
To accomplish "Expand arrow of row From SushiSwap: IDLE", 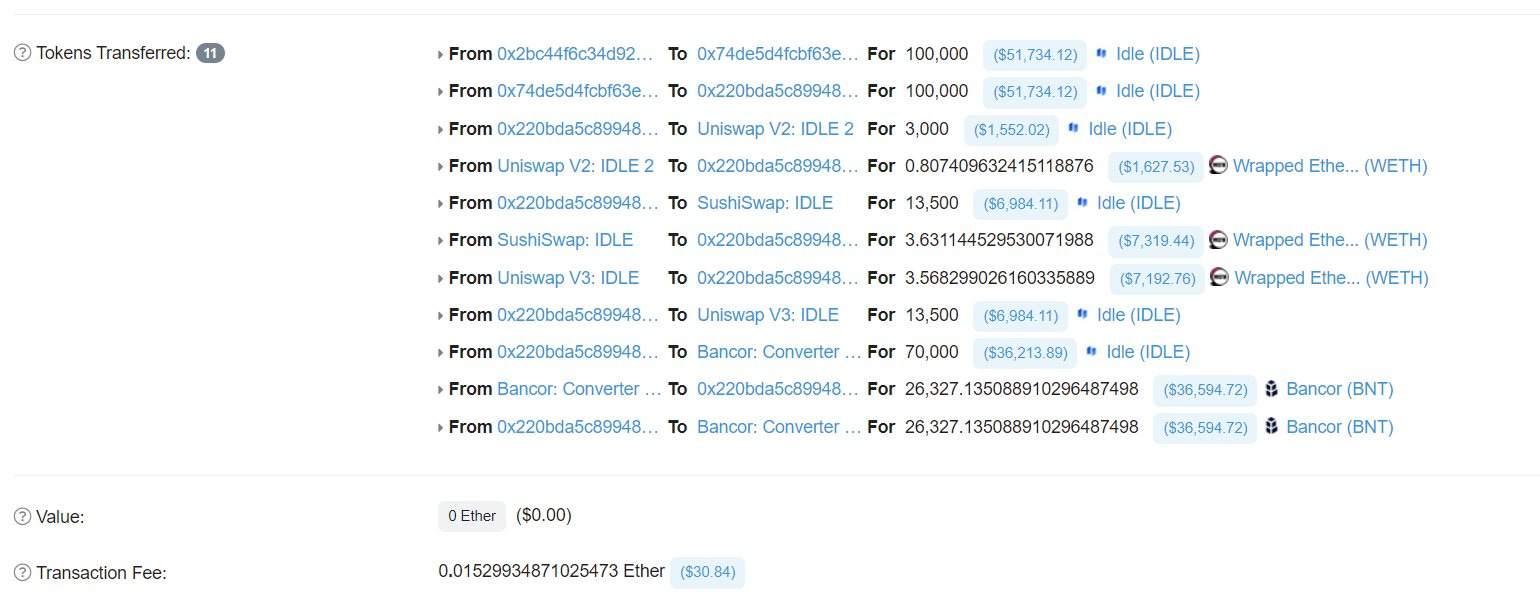I will coord(441,241).
